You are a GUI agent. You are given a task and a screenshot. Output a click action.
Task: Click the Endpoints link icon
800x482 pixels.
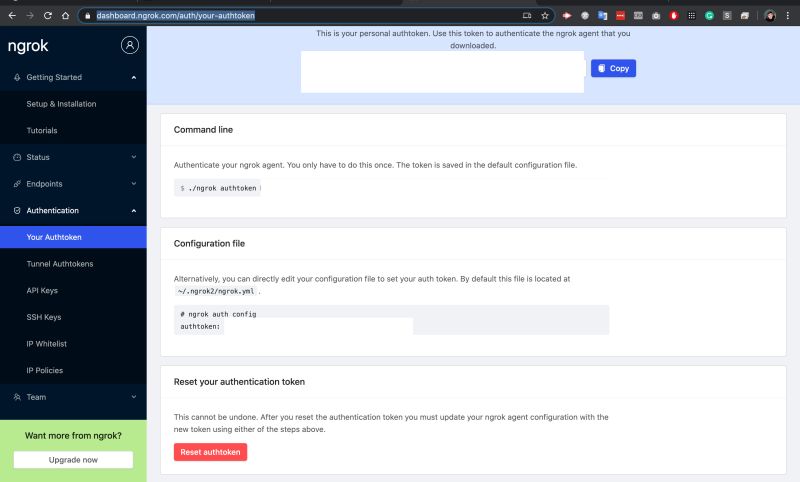17,184
